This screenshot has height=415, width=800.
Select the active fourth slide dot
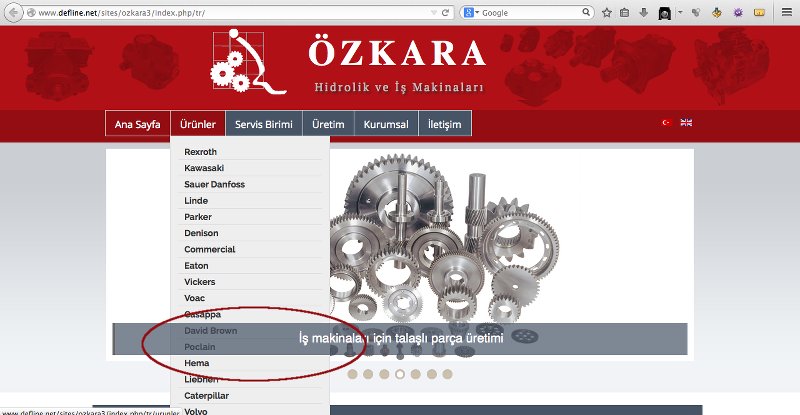[x=400, y=374]
